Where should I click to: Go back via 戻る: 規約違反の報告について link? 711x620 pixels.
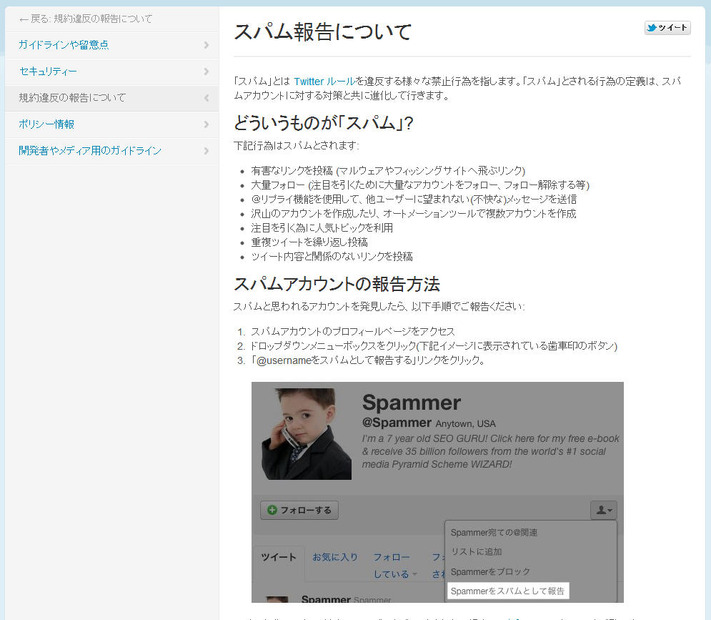pyautogui.click(x=86, y=19)
